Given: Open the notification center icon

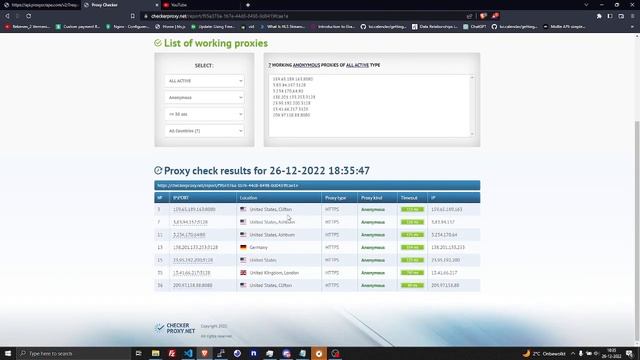Looking at the screenshot, I should pyautogui.click(x=630, y=353).
